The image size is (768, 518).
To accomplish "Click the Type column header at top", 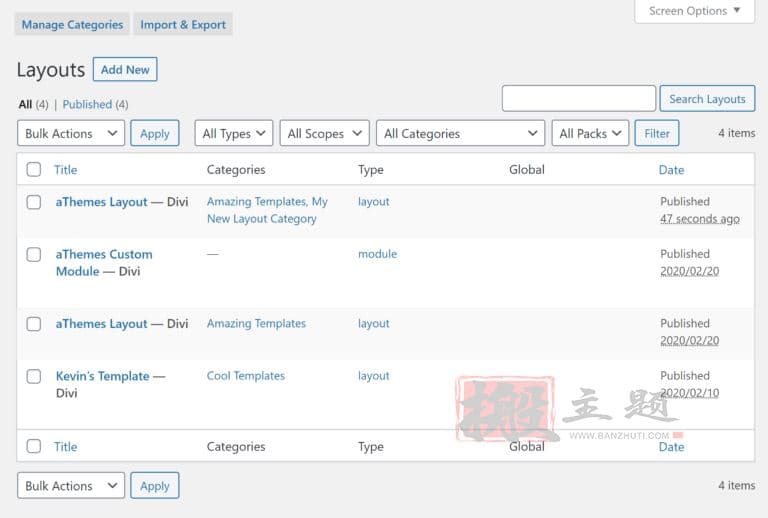I will point(370,170).
